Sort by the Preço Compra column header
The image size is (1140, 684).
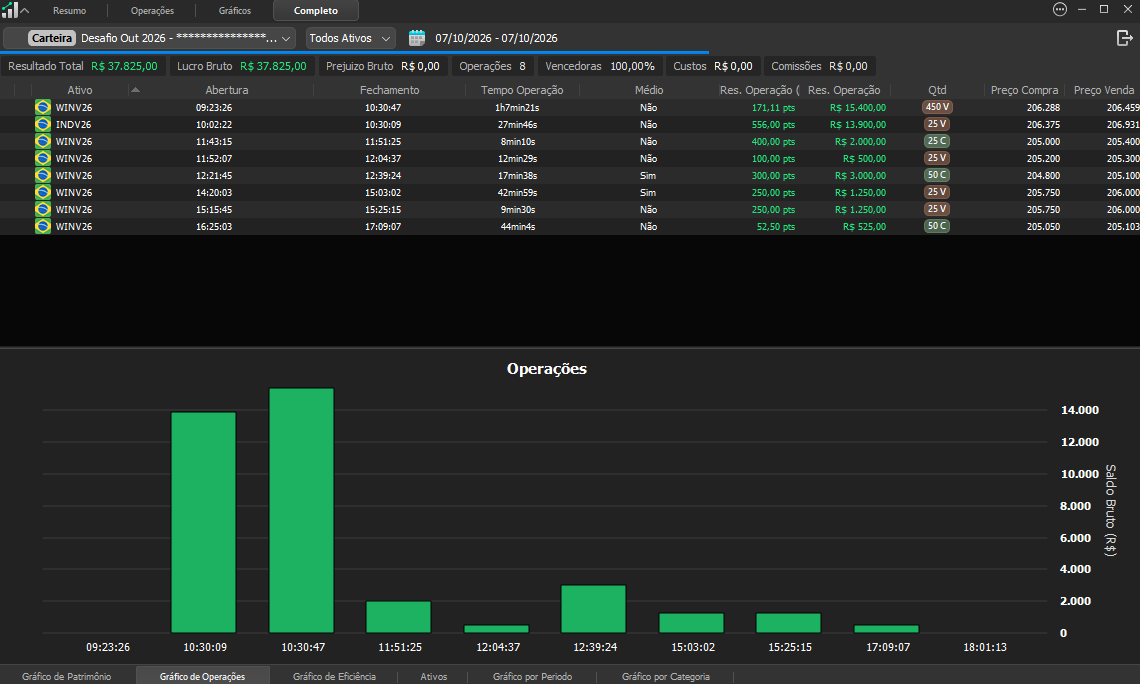(x=1024, y=90)
